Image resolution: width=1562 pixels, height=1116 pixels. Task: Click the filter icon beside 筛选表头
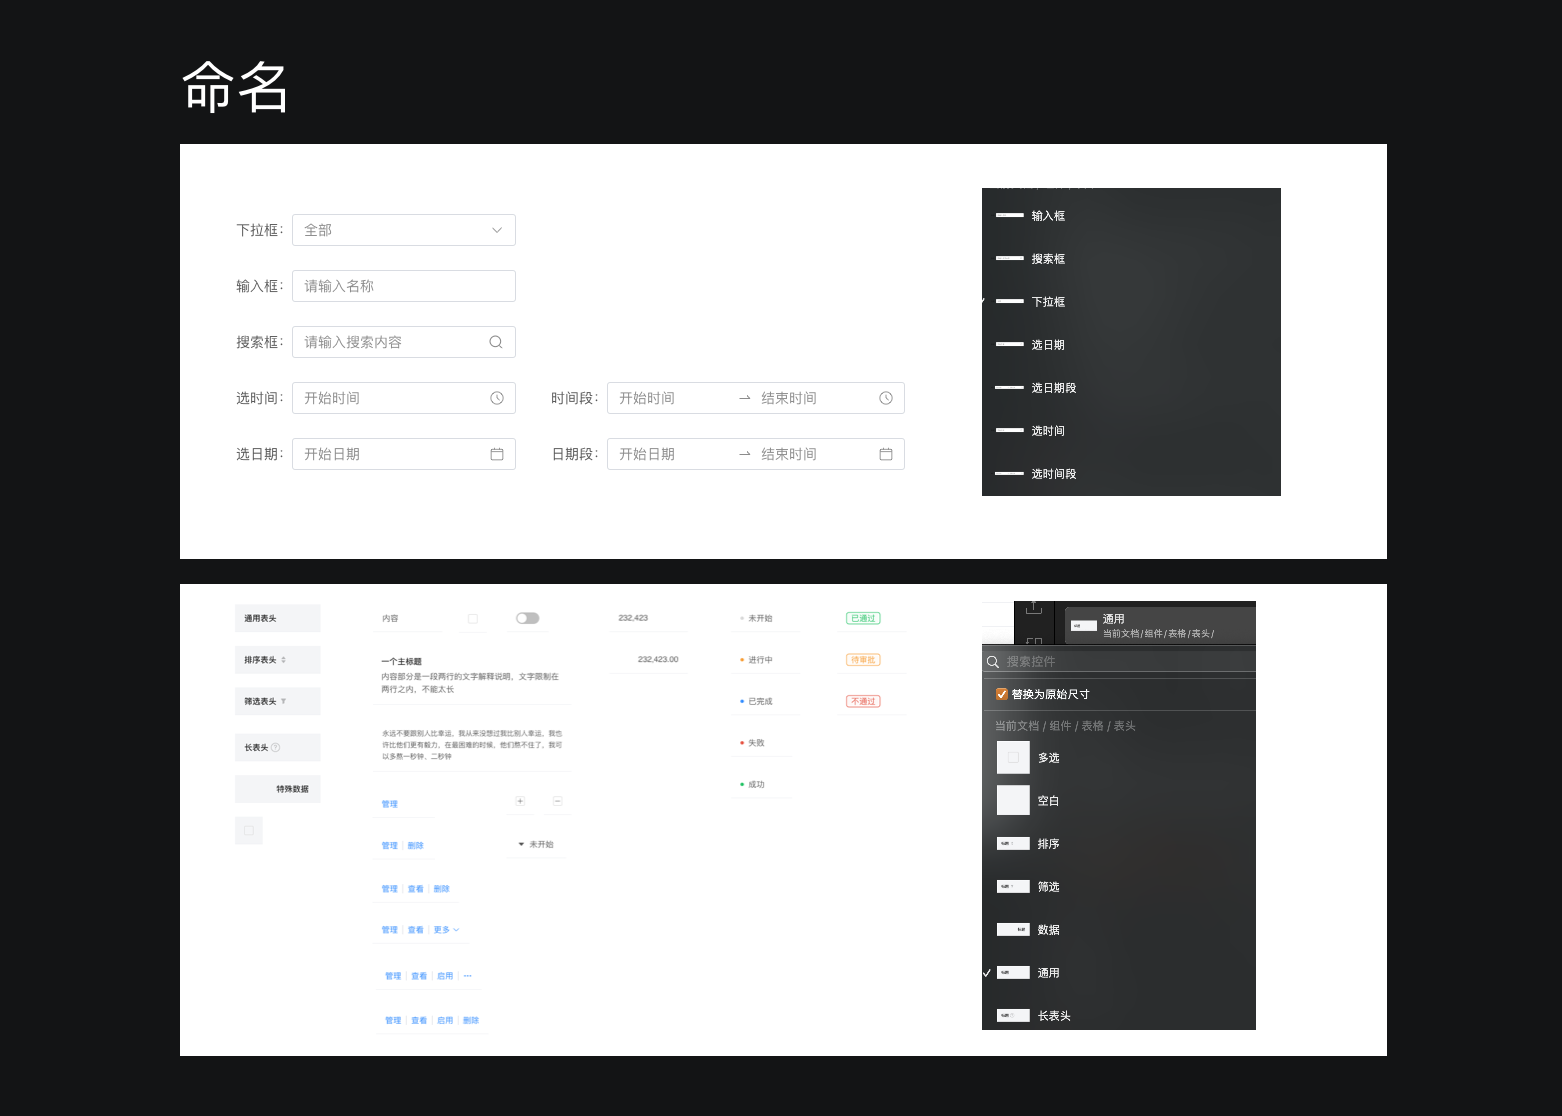(x=284, y=701)
